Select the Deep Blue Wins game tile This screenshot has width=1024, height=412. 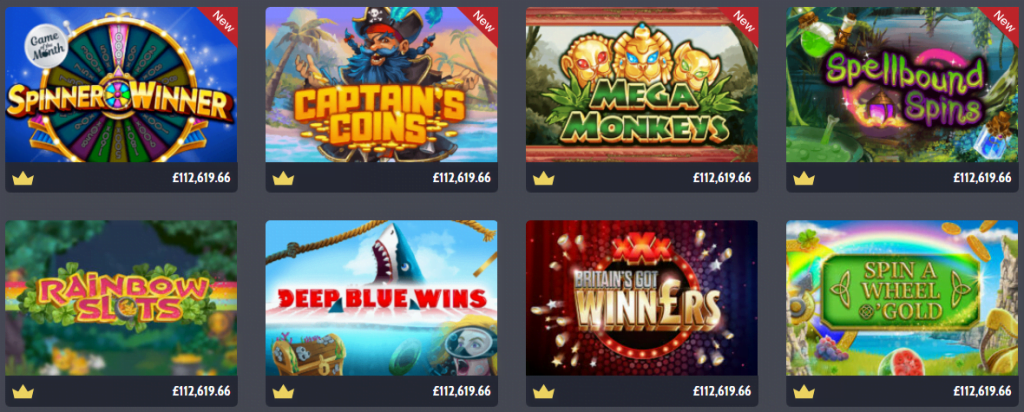pyautogui.click(x=381, y=298)
